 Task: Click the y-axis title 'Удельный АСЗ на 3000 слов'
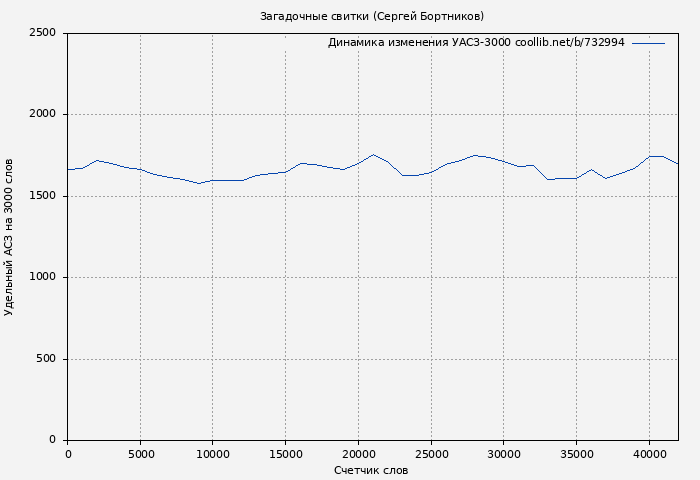point(10,237)
